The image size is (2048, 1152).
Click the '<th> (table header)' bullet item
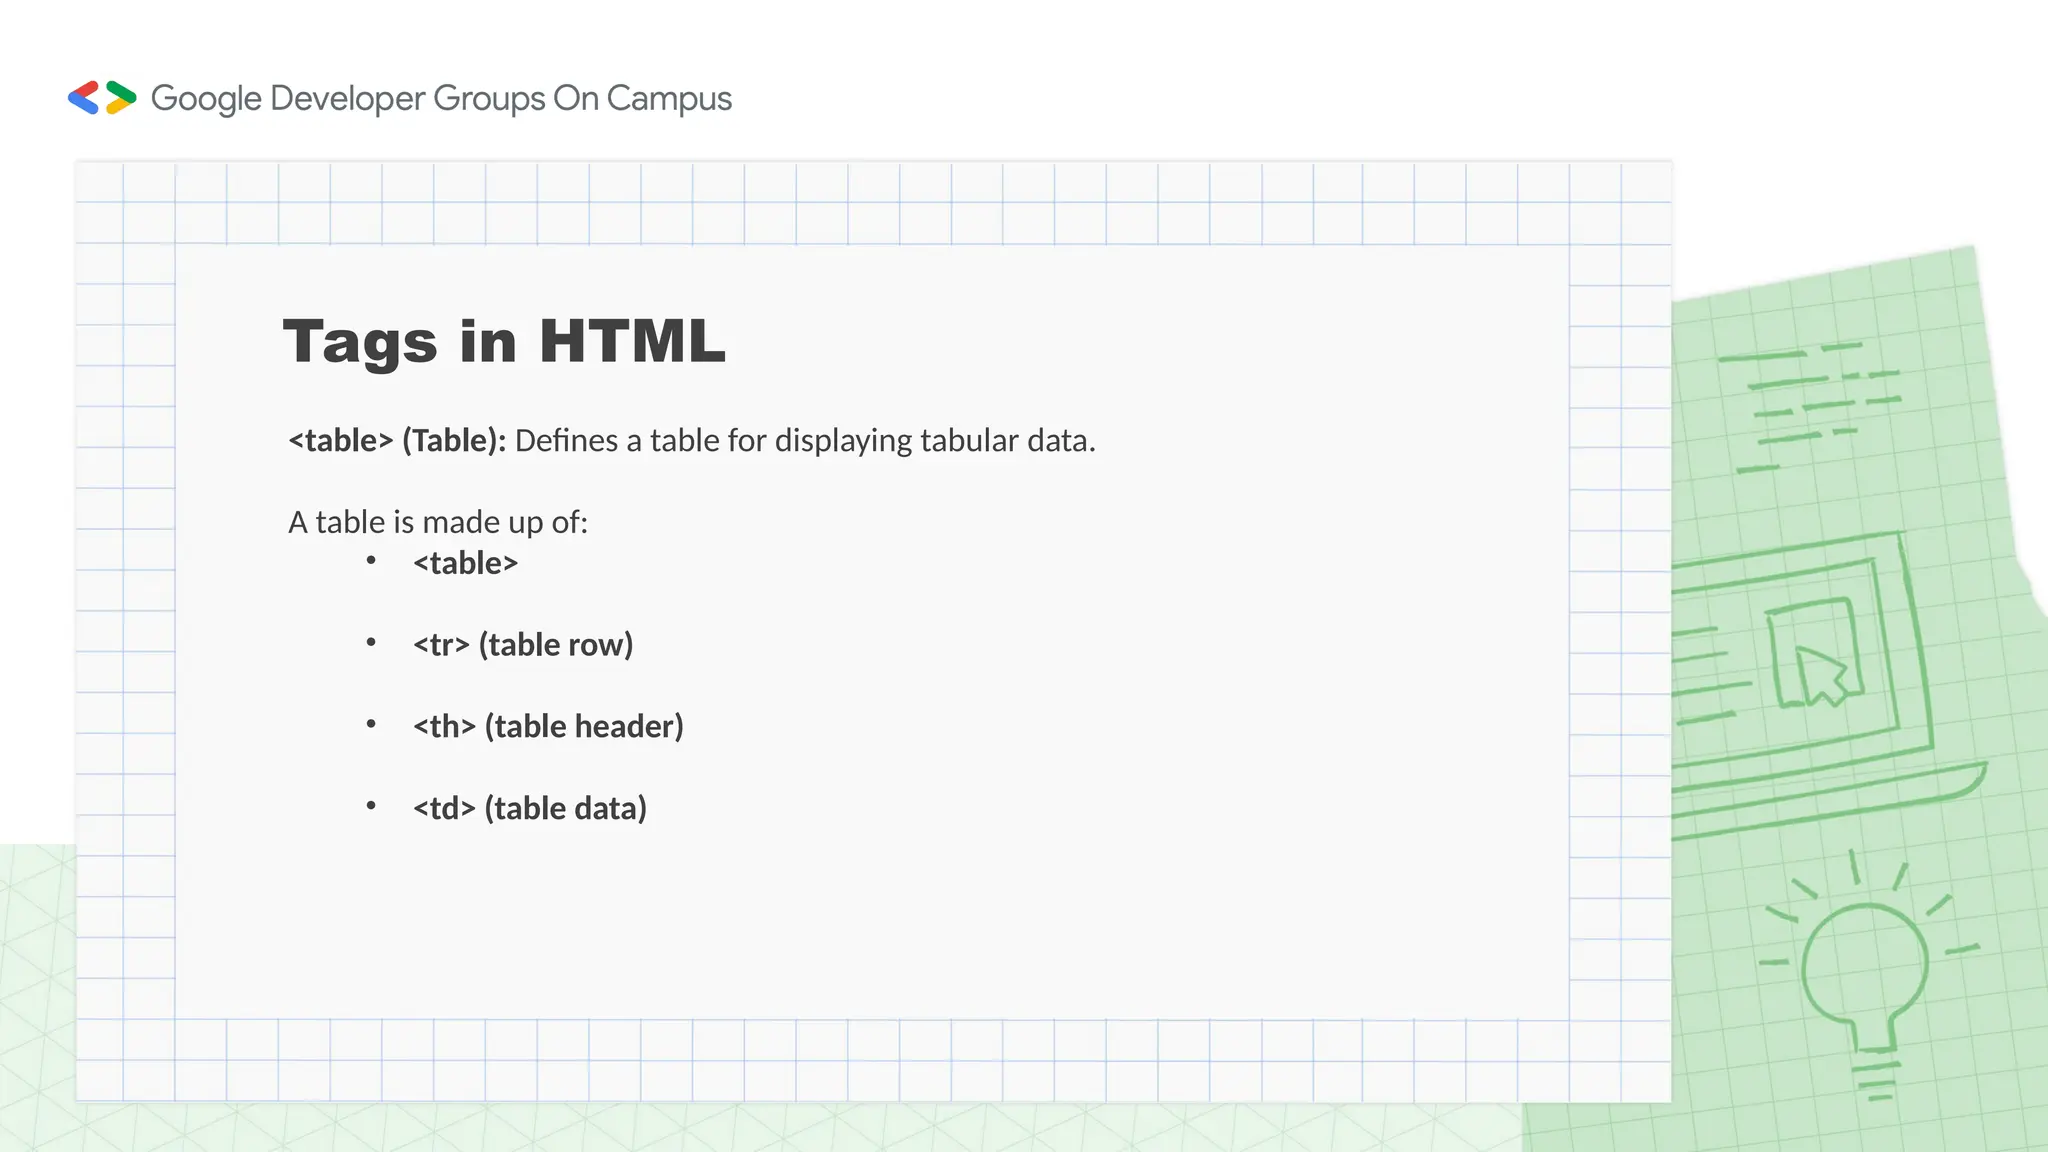tap(548, 727)
